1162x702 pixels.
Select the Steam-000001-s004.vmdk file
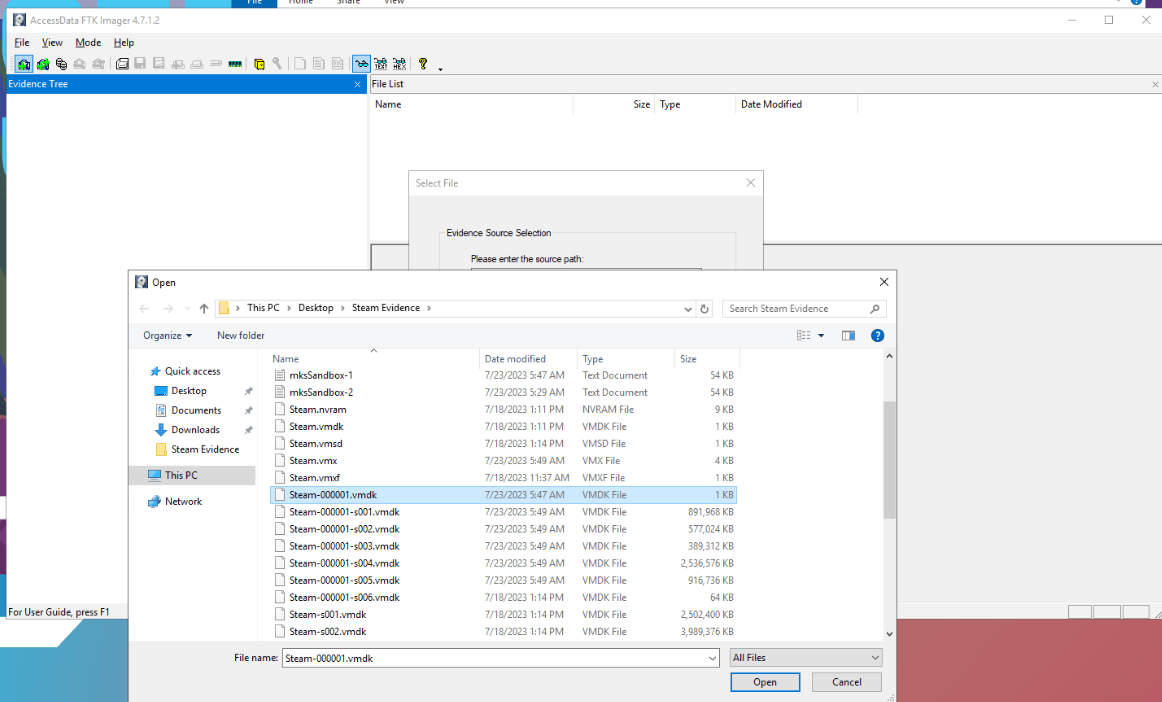pos(504,563)
